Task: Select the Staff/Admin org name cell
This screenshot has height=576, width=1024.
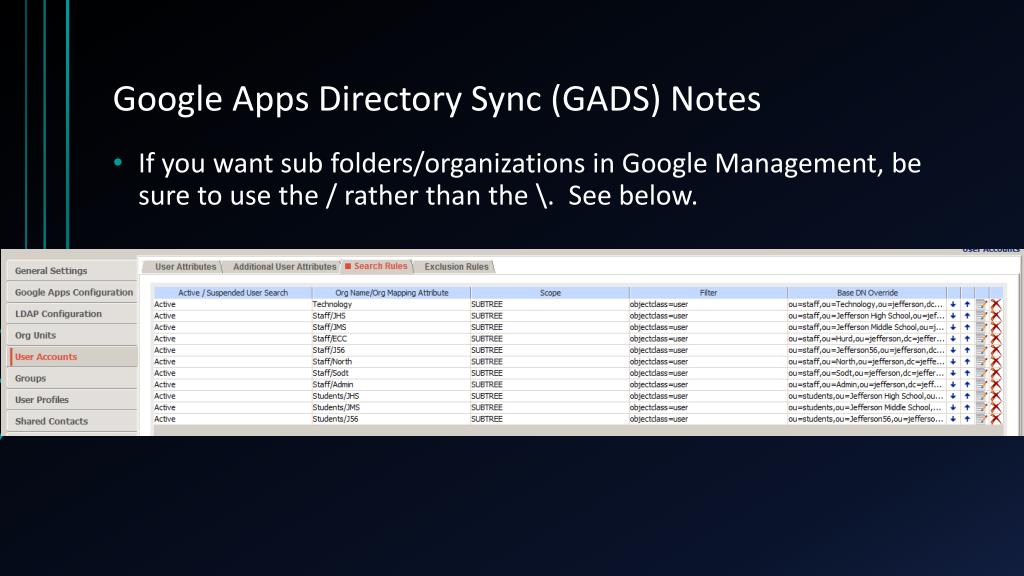Action: [391, 385]
